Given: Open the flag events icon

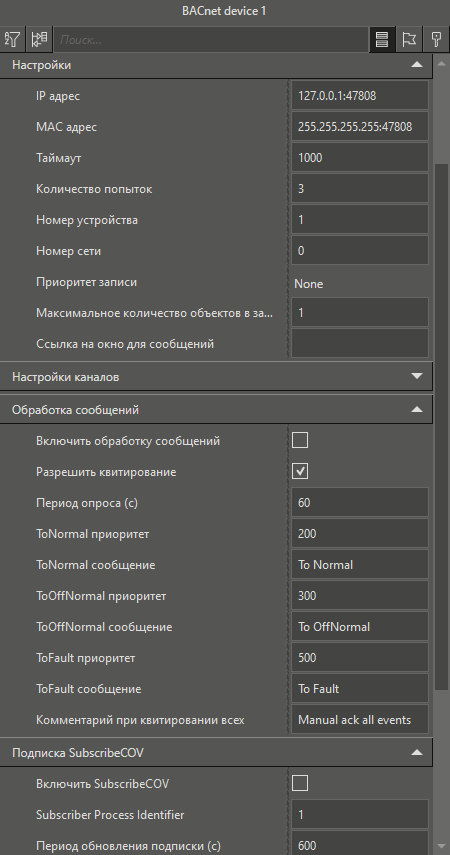Looking at the screenshot, I should click(x=409, y=39).
